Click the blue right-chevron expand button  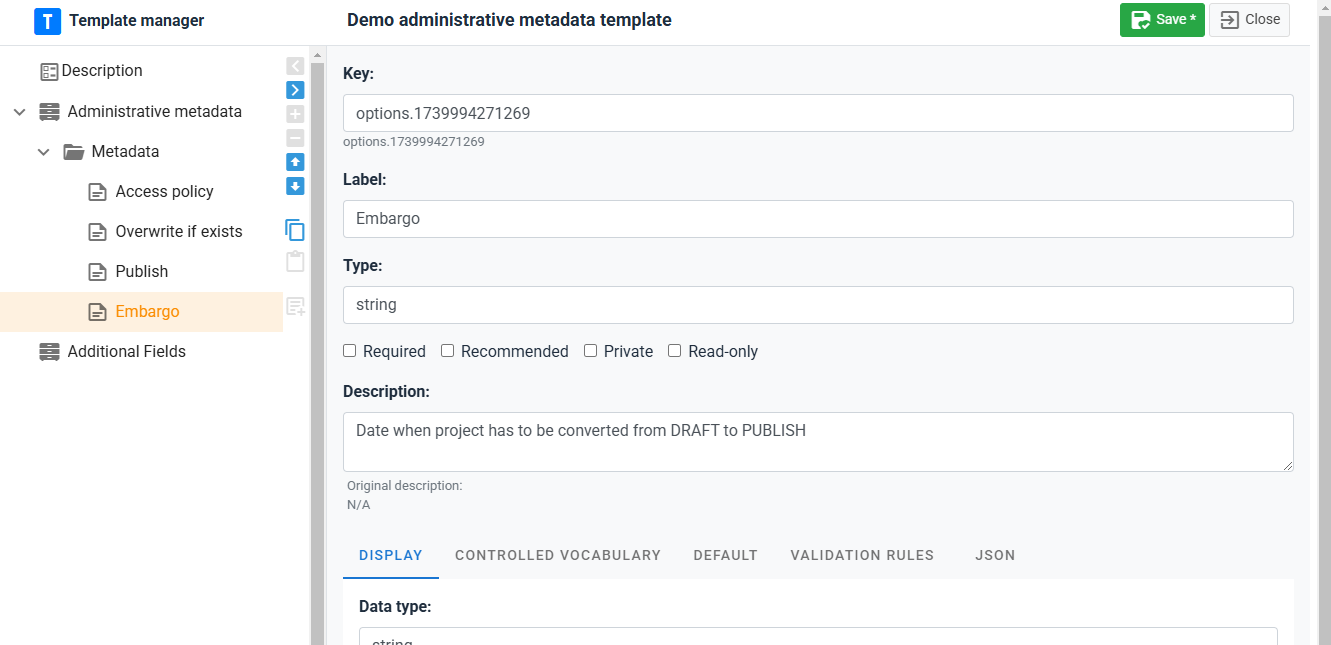click(x=295, y=90)
